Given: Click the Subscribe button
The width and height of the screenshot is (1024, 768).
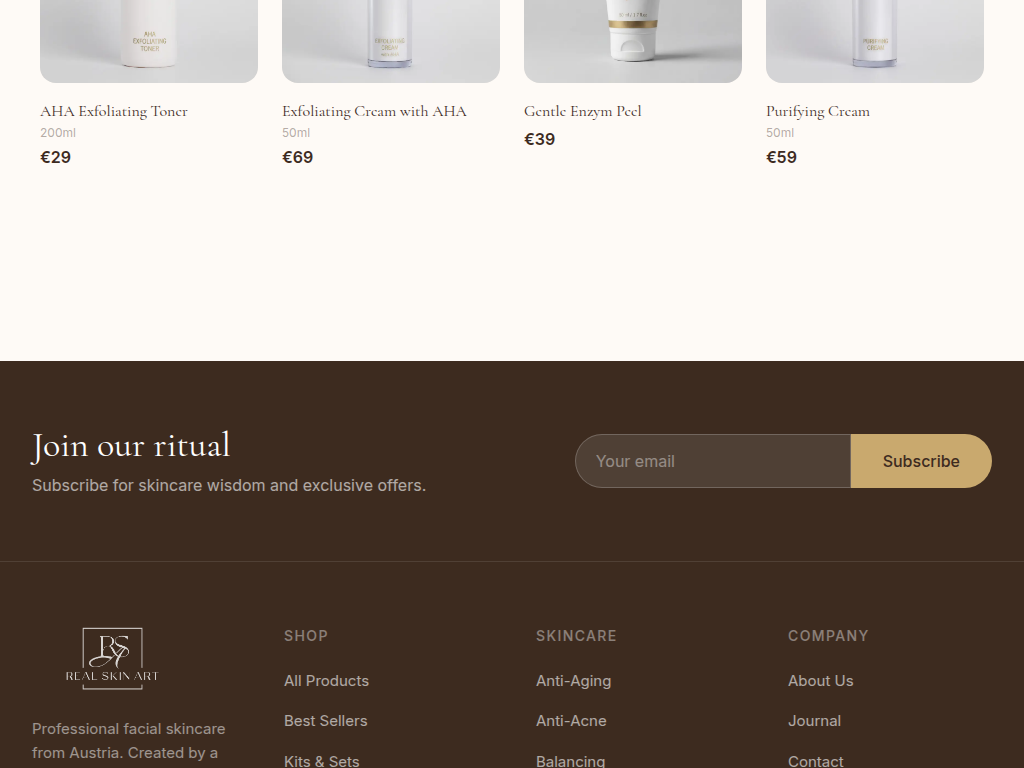Looking at the screenshot, I should point(921,461).
